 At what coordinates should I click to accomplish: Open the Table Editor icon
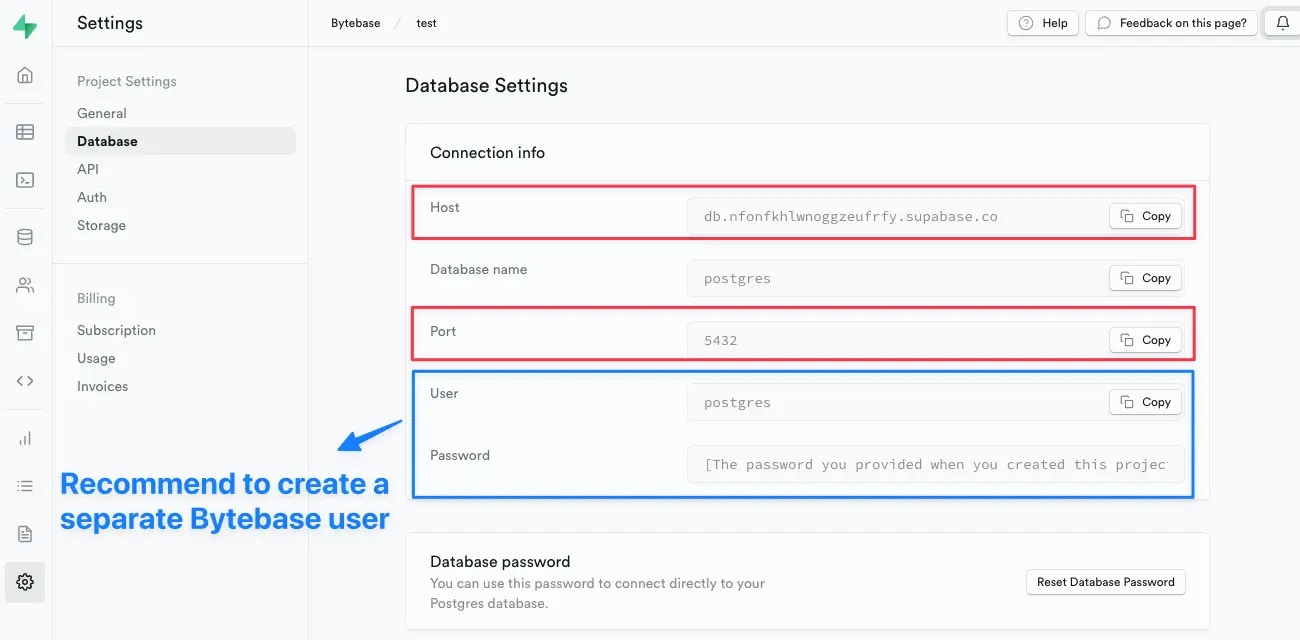click(x=24, y=131)
